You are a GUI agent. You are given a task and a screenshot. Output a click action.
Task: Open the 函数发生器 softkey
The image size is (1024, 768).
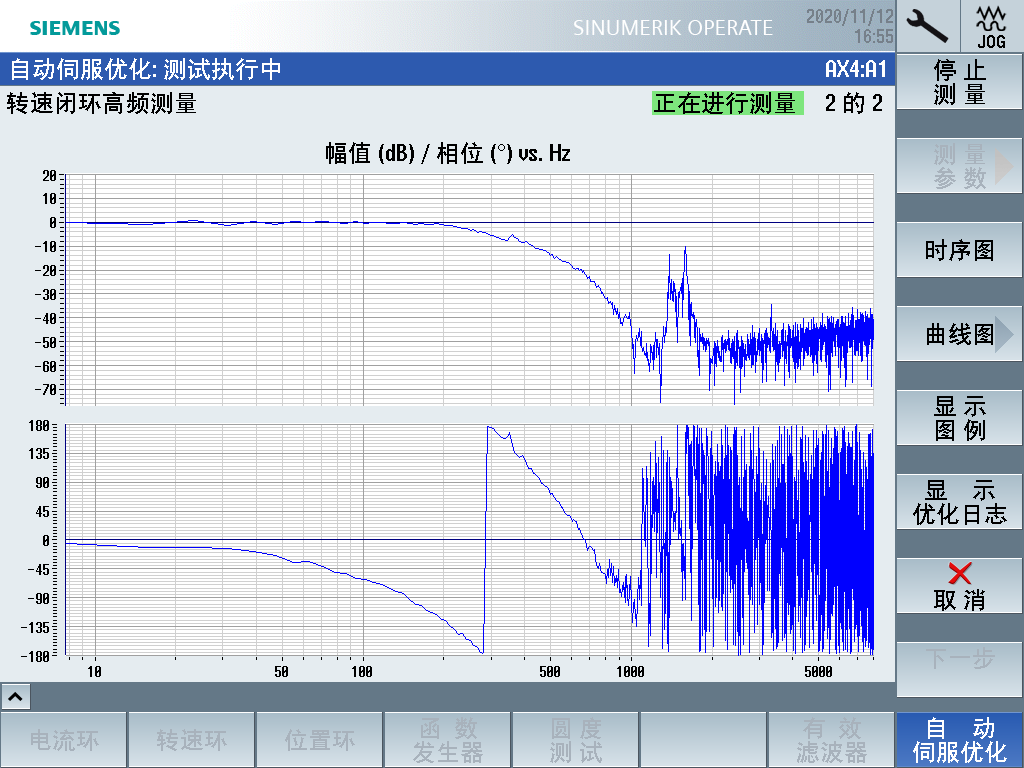(448, 740)
